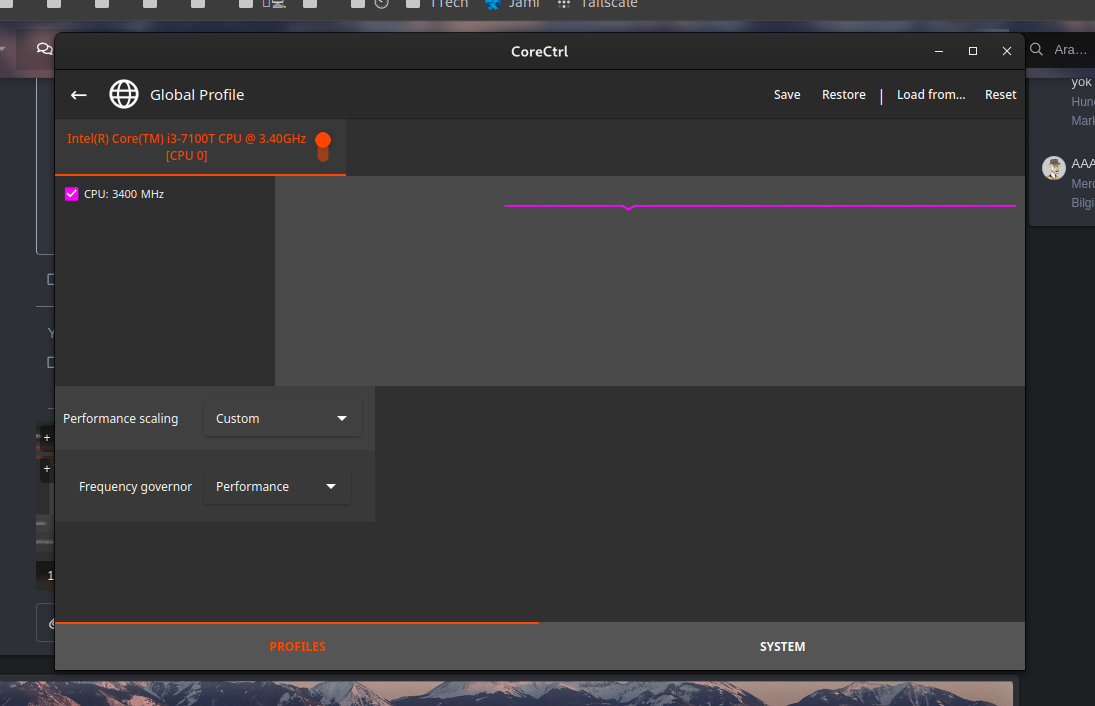Click the Frequency governor label

[135, 487]
